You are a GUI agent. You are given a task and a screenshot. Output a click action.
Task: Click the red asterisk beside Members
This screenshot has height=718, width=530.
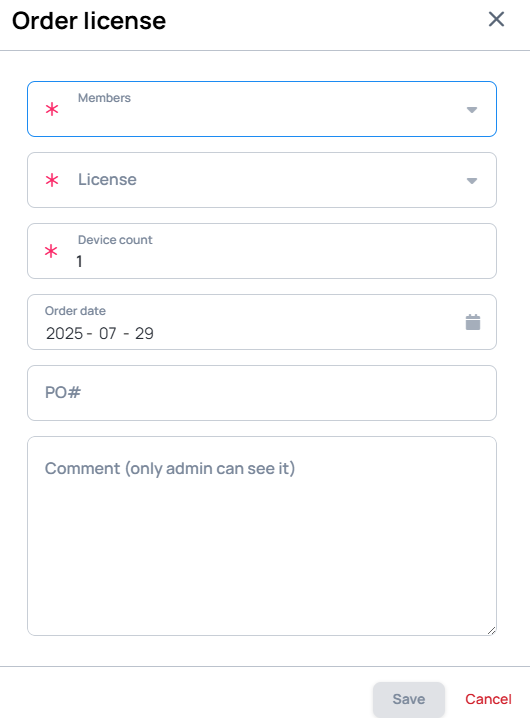(52, 109)
